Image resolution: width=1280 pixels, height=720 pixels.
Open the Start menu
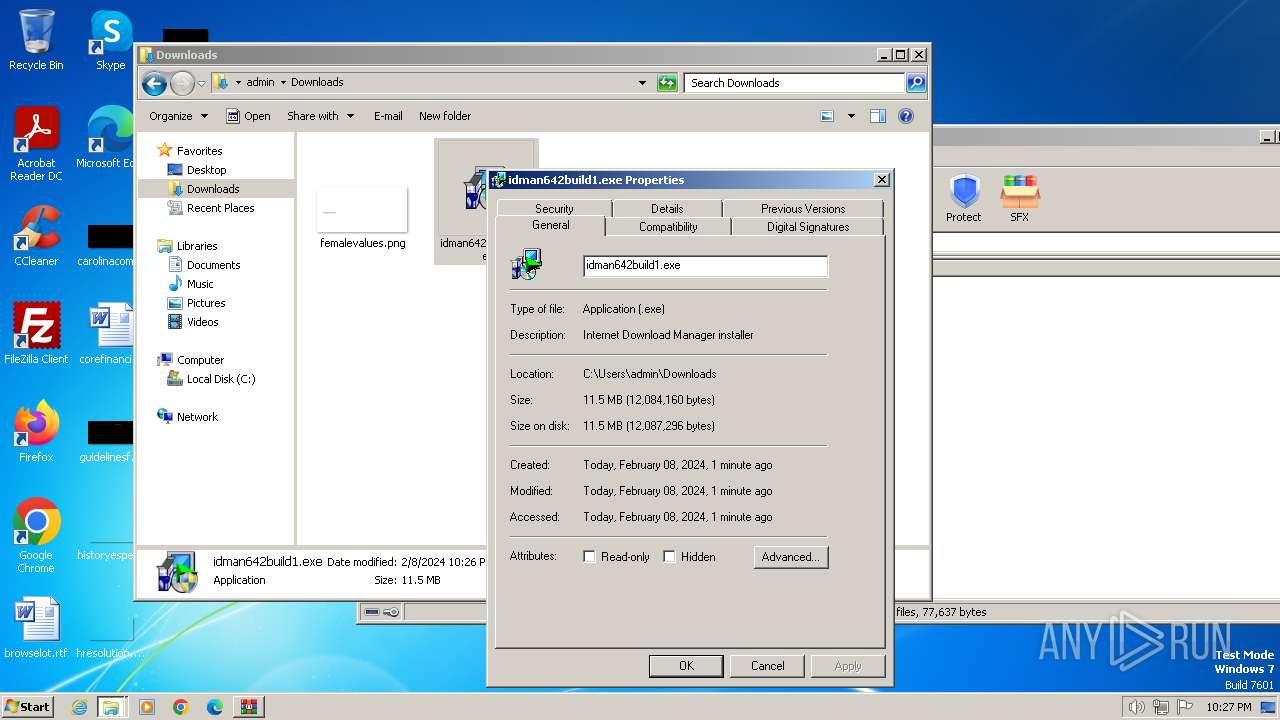tap(27, 707)
